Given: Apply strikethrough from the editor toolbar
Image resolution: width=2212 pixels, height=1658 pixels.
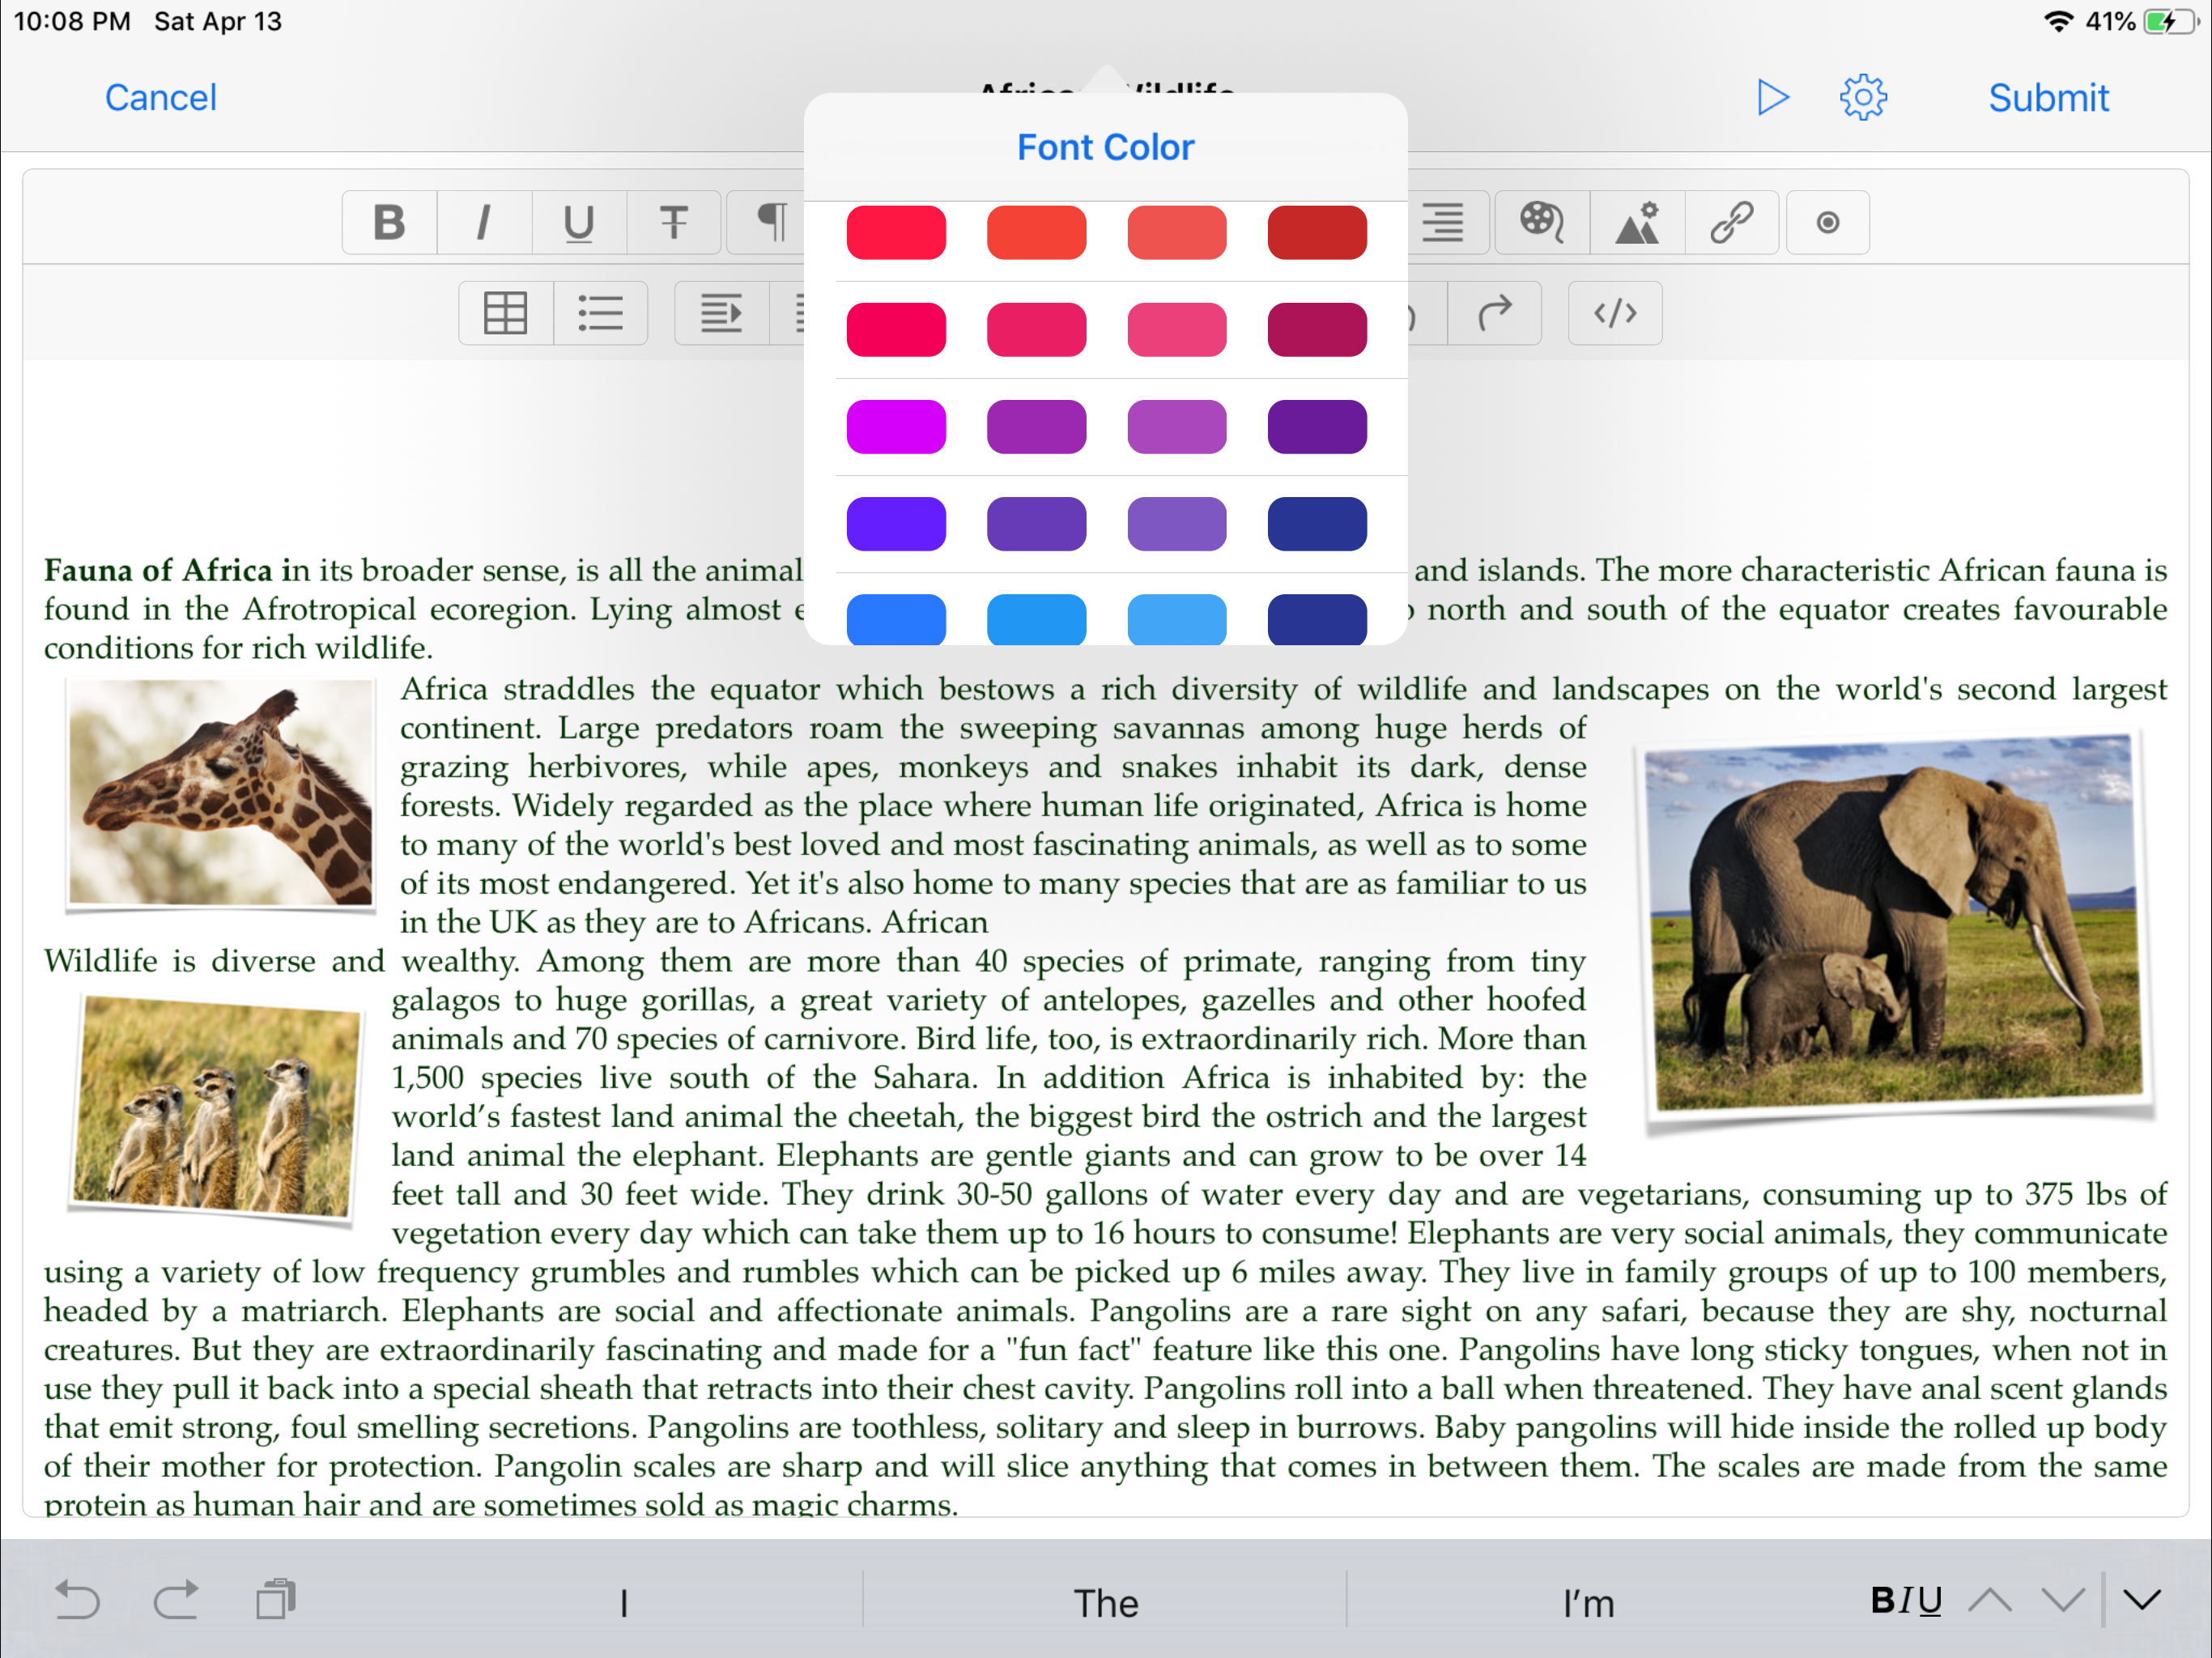Looking at the screenshot, I should (674, 222).
